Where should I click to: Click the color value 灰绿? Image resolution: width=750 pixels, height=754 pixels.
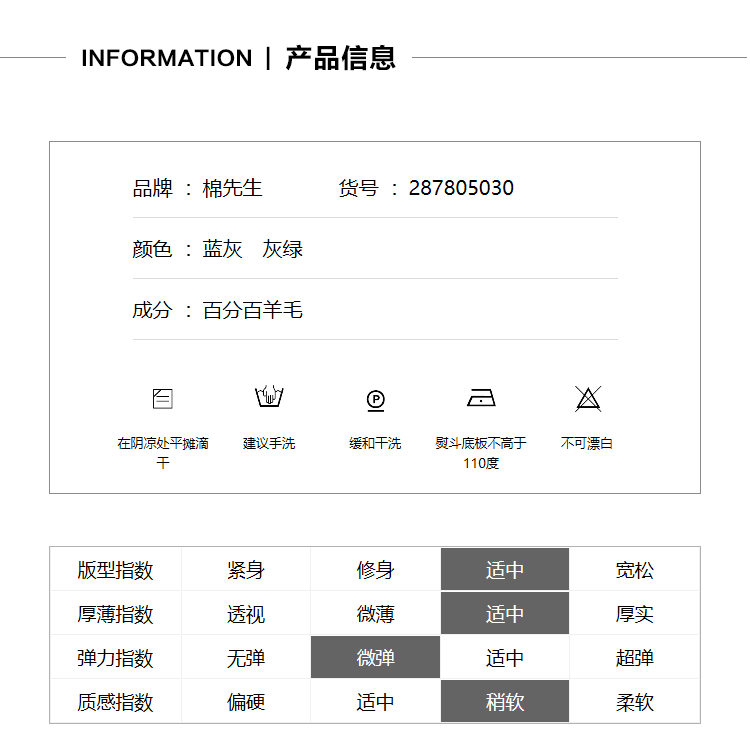(x=283, y=249)
